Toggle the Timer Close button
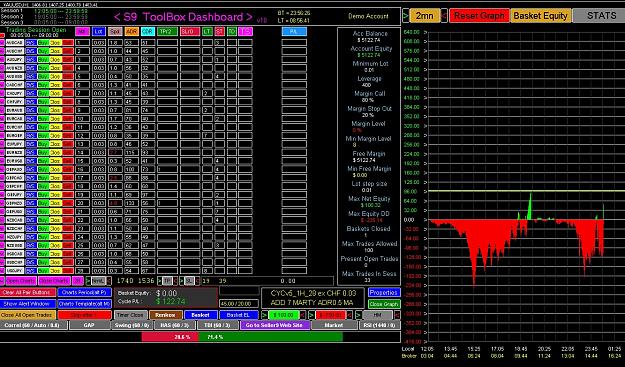 (x=131, y=315)
